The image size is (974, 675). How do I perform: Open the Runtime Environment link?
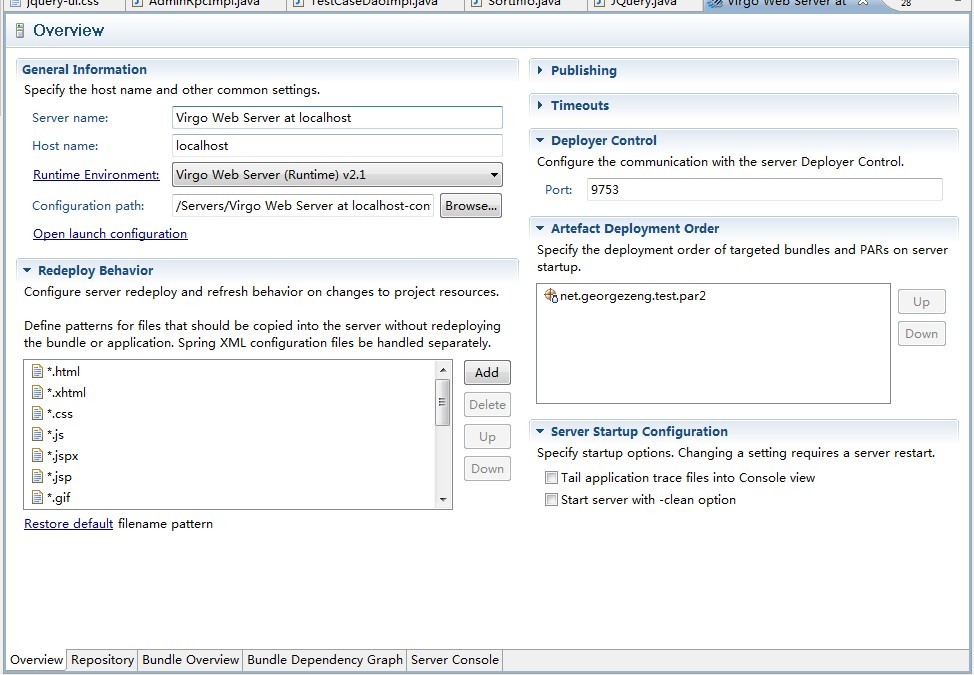tap(96, 174)
